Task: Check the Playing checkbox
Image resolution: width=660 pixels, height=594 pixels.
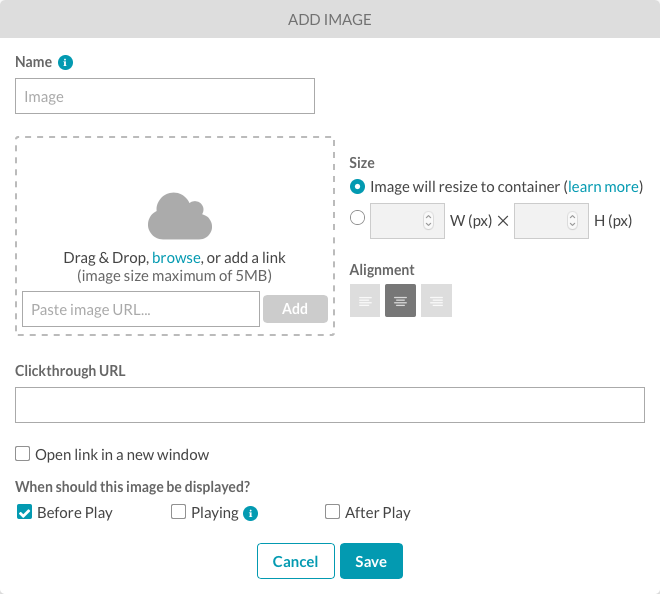Action: click(178, 512)
